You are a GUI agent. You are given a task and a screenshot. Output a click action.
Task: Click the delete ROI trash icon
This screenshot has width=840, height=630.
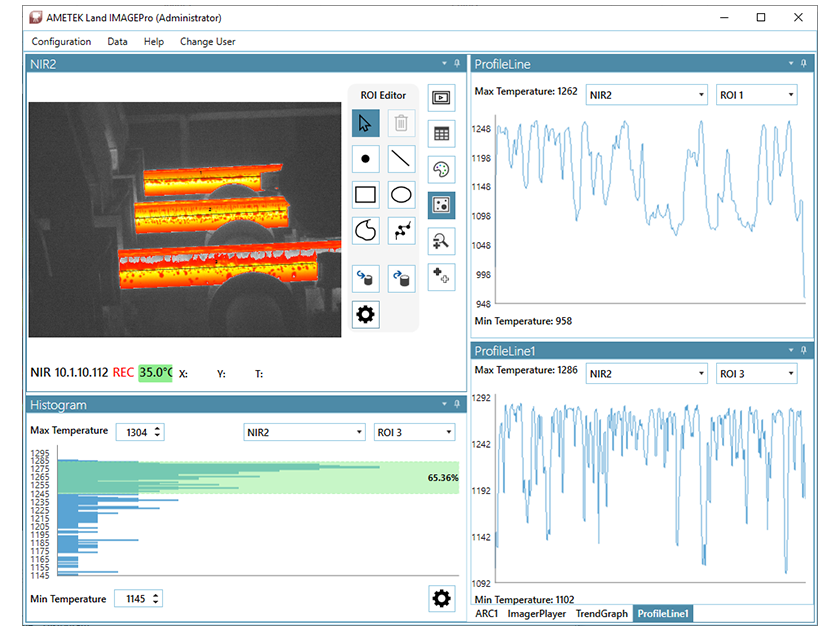click(401, 123)
